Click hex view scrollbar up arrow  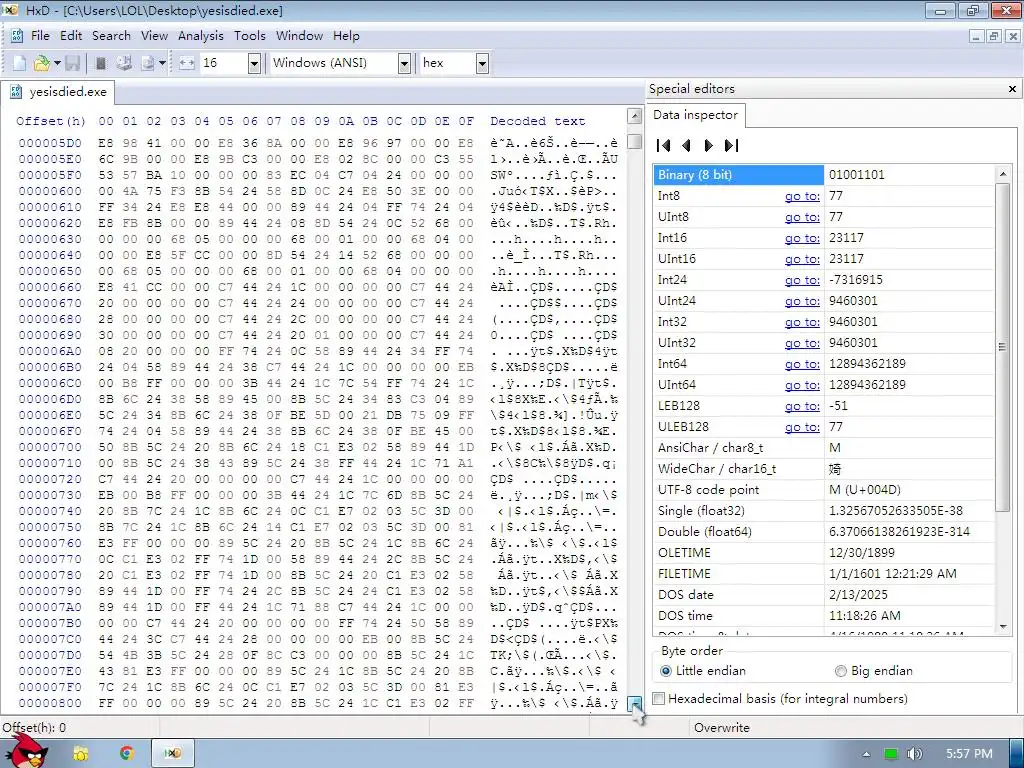point(634,116)
